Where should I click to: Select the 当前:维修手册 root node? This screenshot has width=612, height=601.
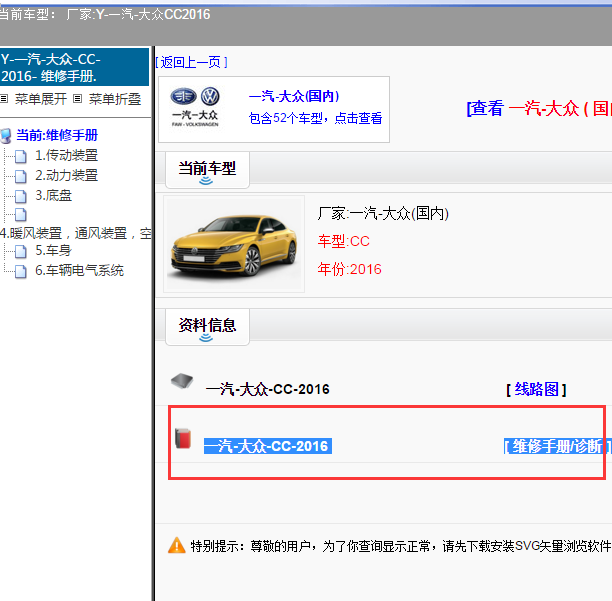57,135
